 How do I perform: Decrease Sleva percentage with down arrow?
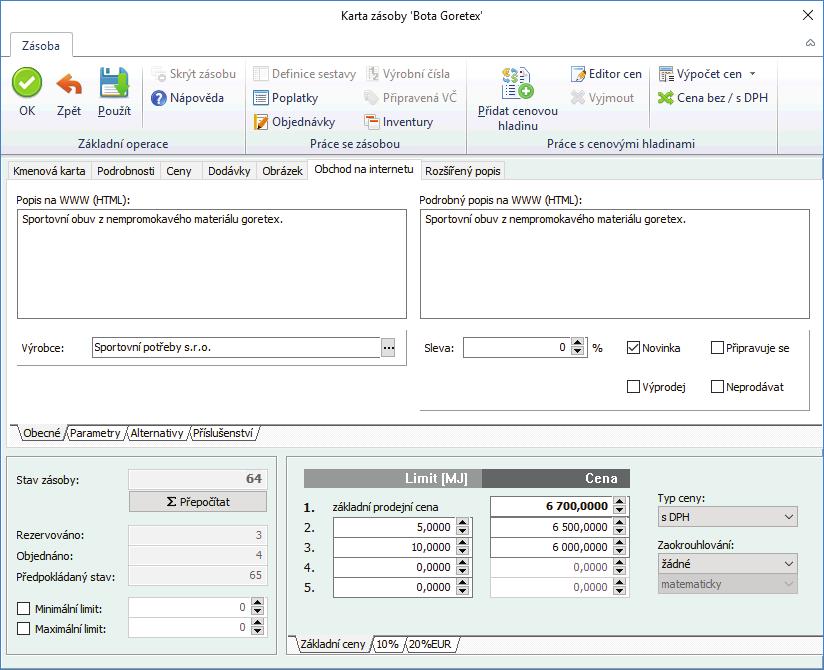tap(578, 352)
